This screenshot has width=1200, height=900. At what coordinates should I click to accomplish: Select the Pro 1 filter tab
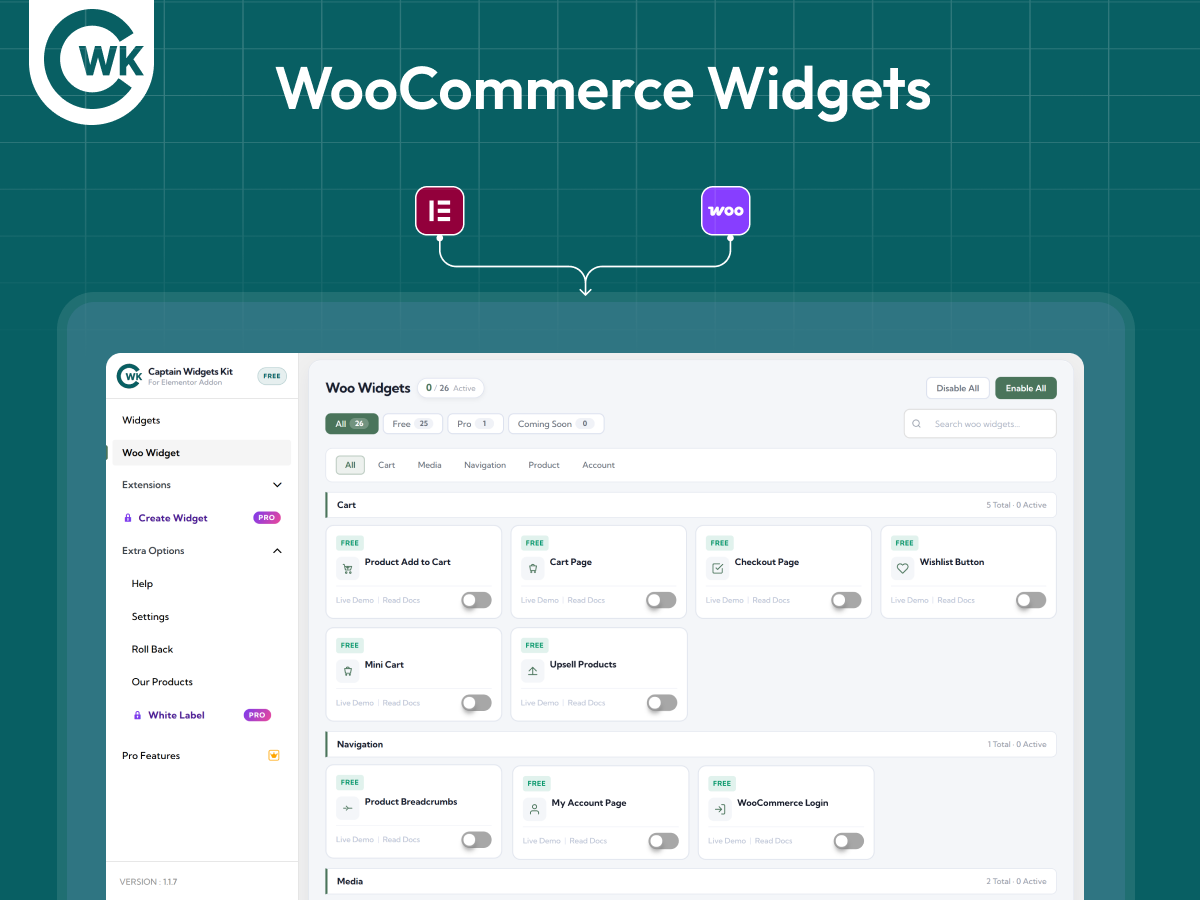click(x=475, y=424)
